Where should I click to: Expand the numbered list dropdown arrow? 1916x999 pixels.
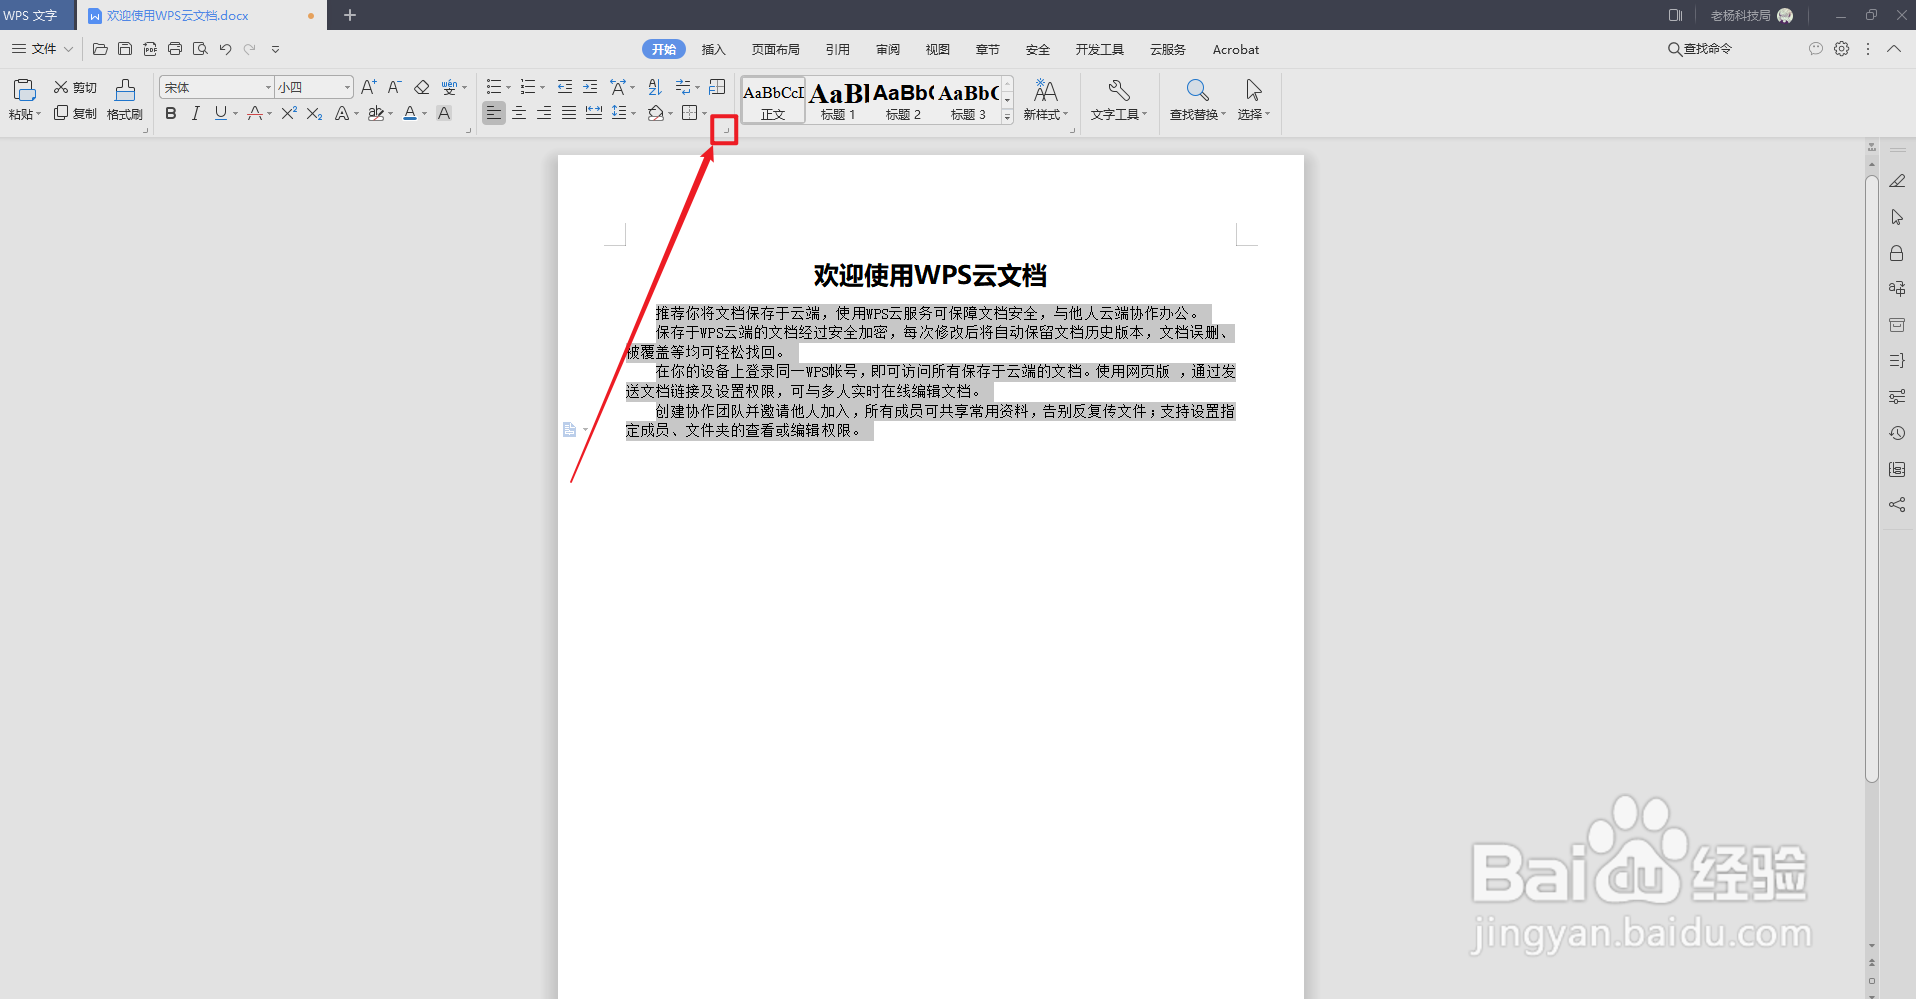tap(543, 88)
